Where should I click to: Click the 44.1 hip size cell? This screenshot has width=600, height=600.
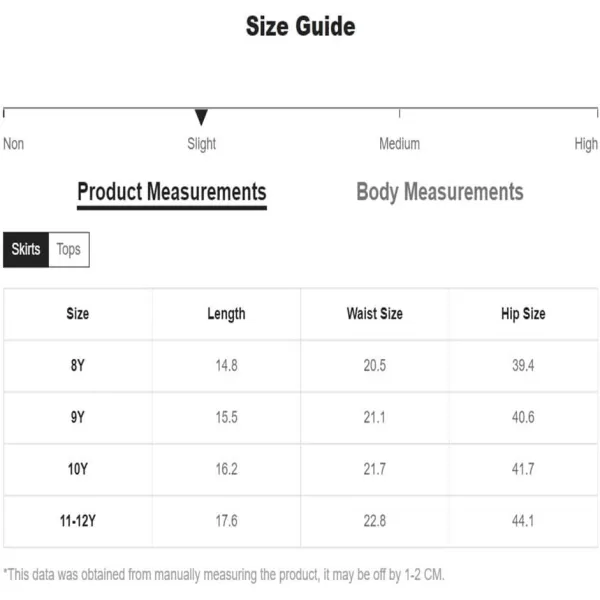coord(523,521)
